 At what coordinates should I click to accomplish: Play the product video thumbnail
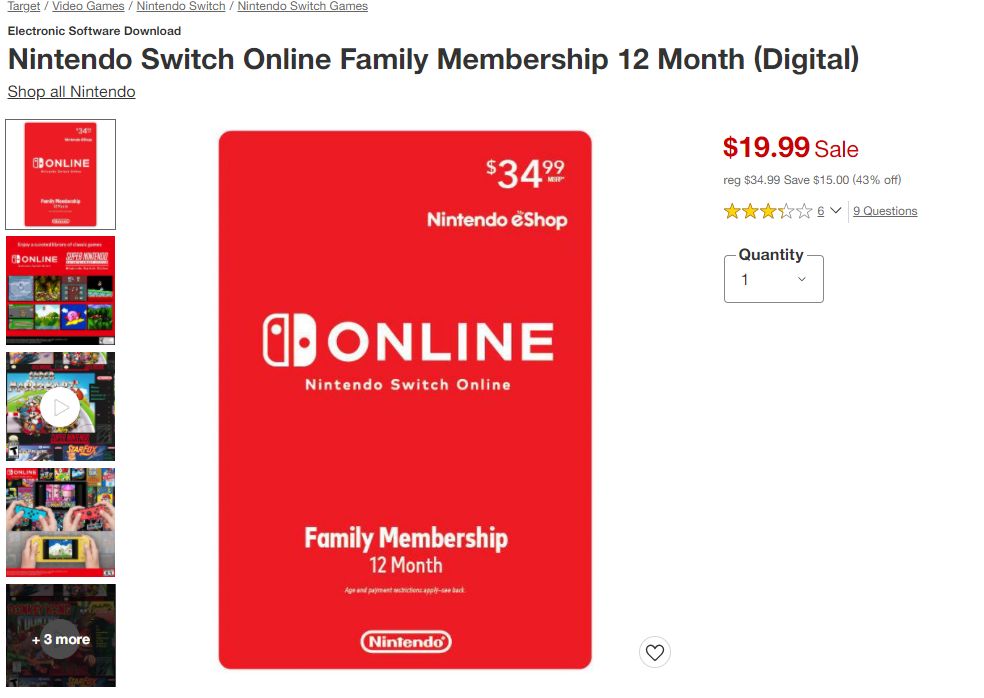[60, 407]
